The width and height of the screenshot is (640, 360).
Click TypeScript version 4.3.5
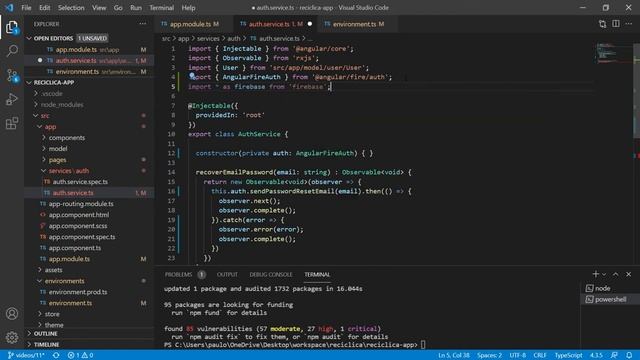[596, 355]
